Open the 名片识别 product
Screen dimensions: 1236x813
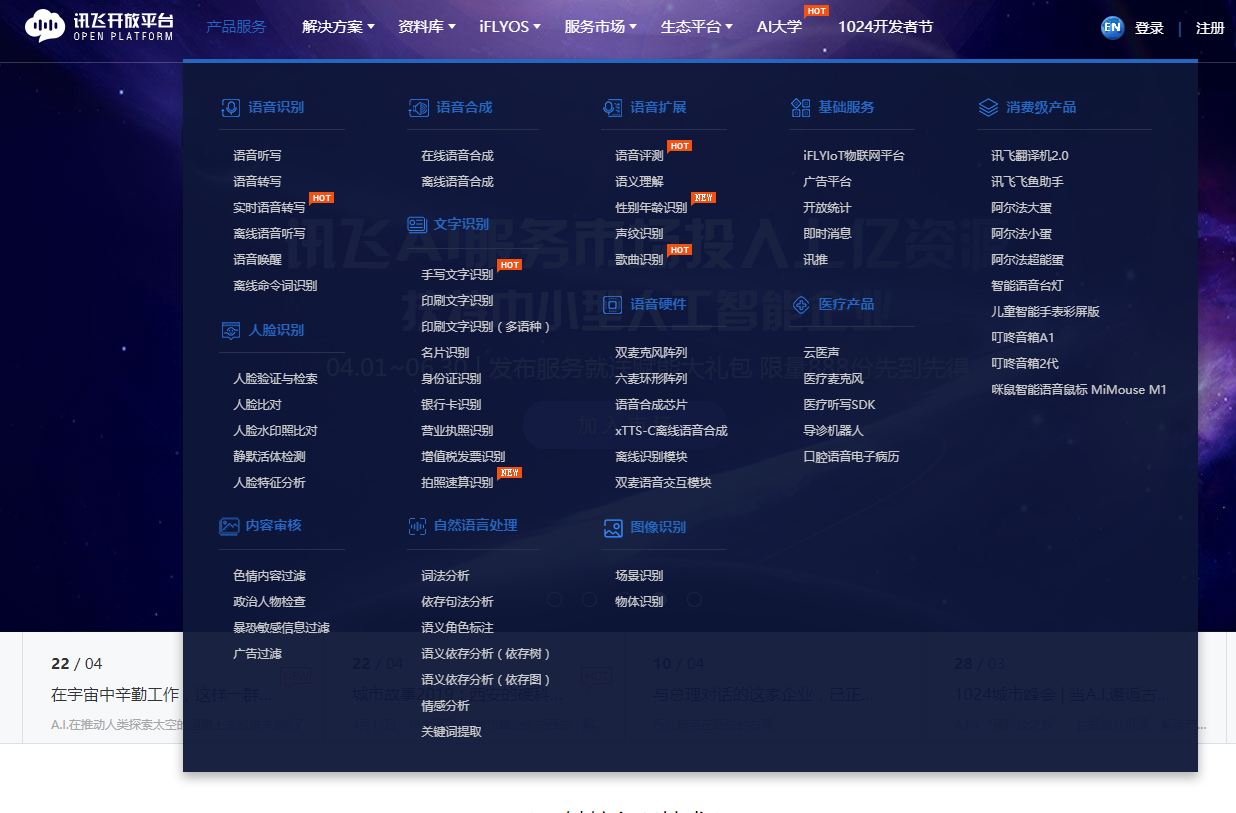click(445, 353)
